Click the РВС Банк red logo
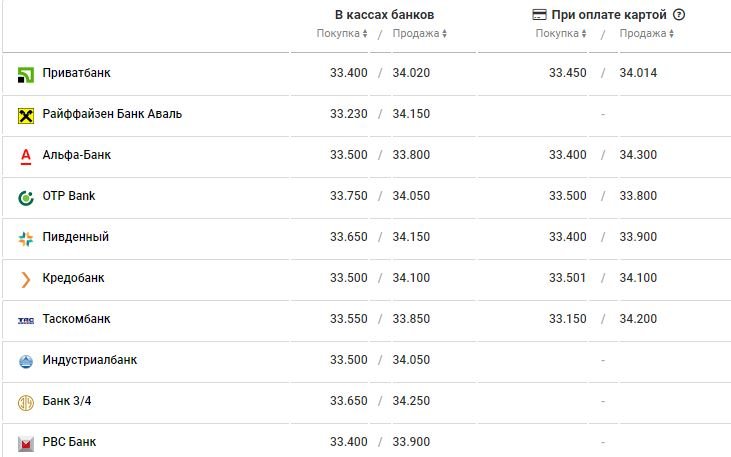The height and width of the screenshot is (457, 731). pyautogui.click(x=26, y=443)
